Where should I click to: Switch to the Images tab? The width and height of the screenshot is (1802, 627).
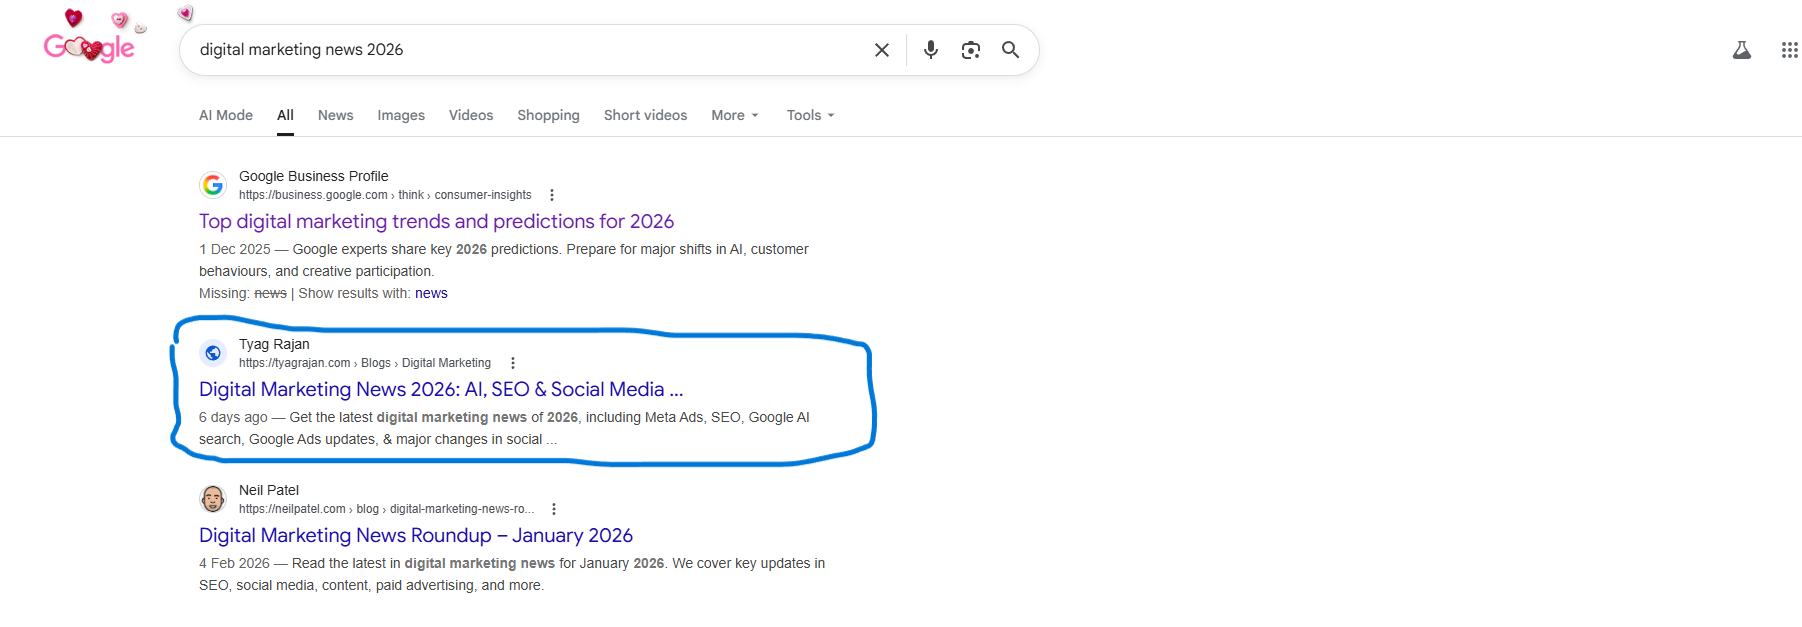click(x=401, y=115)
